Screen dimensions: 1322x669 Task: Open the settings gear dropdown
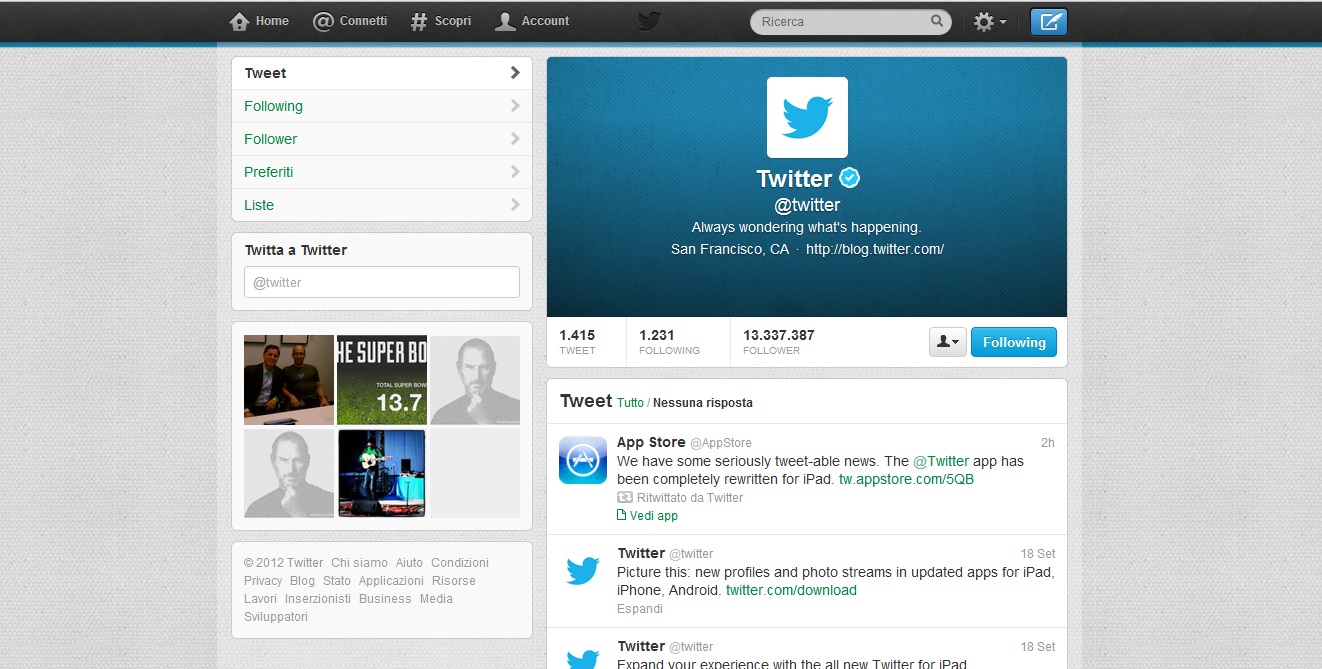tap(989, 21)
